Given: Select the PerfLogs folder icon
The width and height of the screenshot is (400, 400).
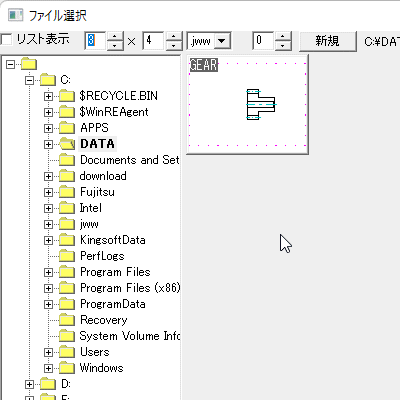Looking at the screenshot, I should click(67, 256).
